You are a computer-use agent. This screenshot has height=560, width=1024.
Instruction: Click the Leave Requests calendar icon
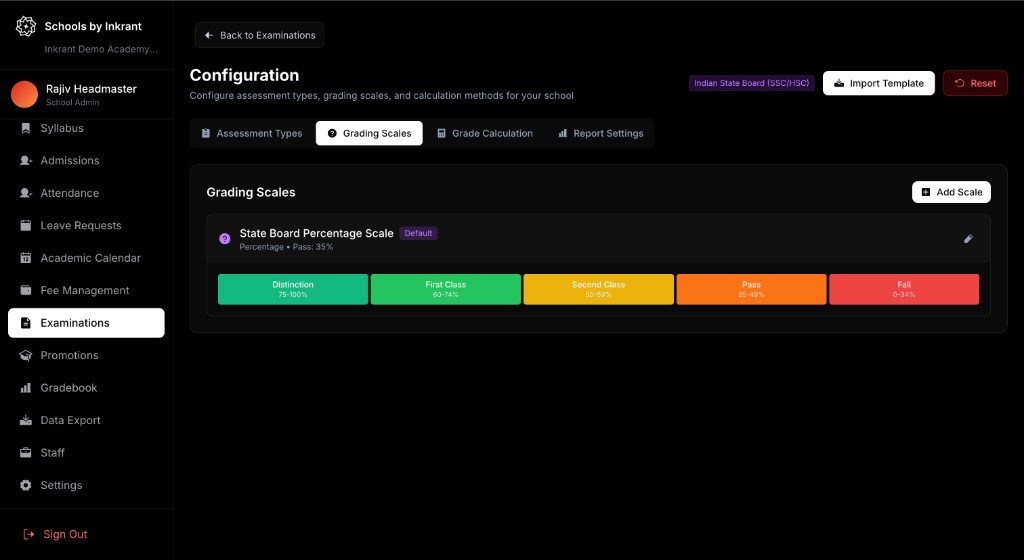[x=25, y=225]
